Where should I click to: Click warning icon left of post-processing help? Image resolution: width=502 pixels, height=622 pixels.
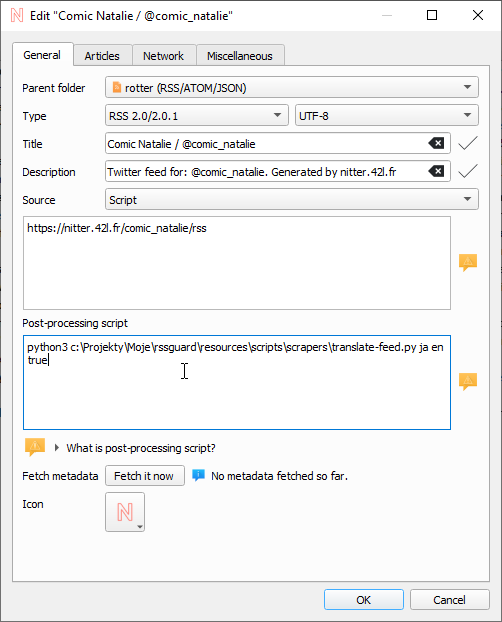(x=35, y=447)
